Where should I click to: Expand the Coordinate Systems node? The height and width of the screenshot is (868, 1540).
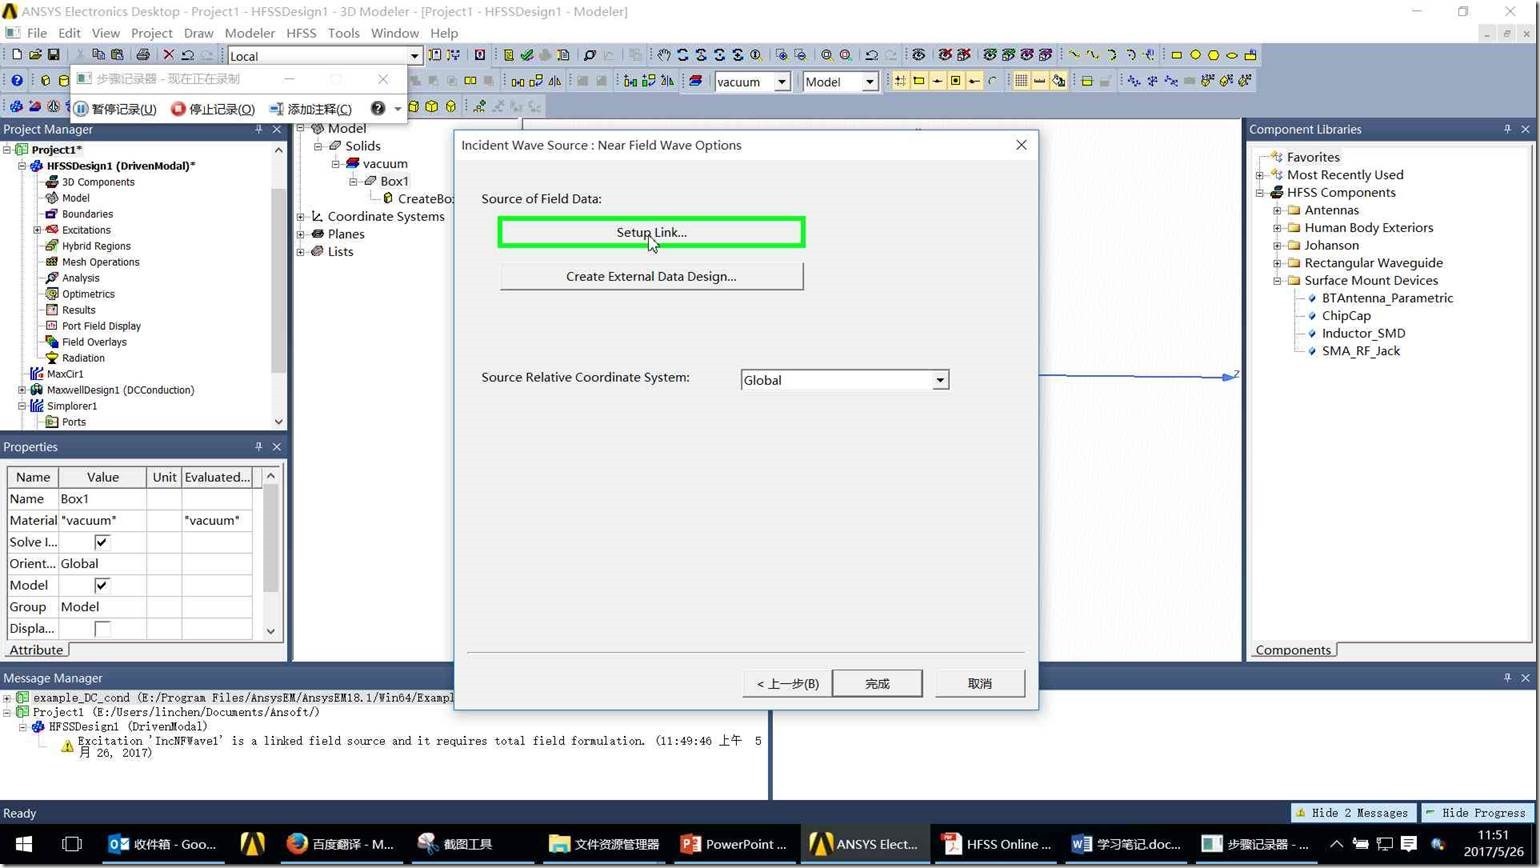tap(301, 217)
